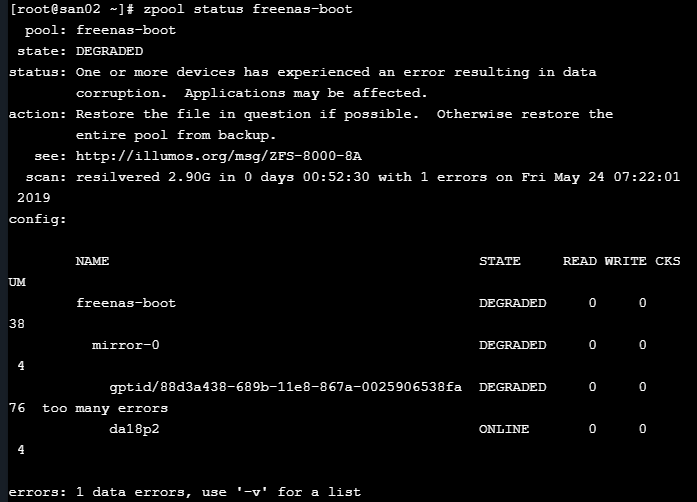Click the zpool status freenas-boot command text
The height and width of the screenshot is (502, 697).
click(248, 9)
